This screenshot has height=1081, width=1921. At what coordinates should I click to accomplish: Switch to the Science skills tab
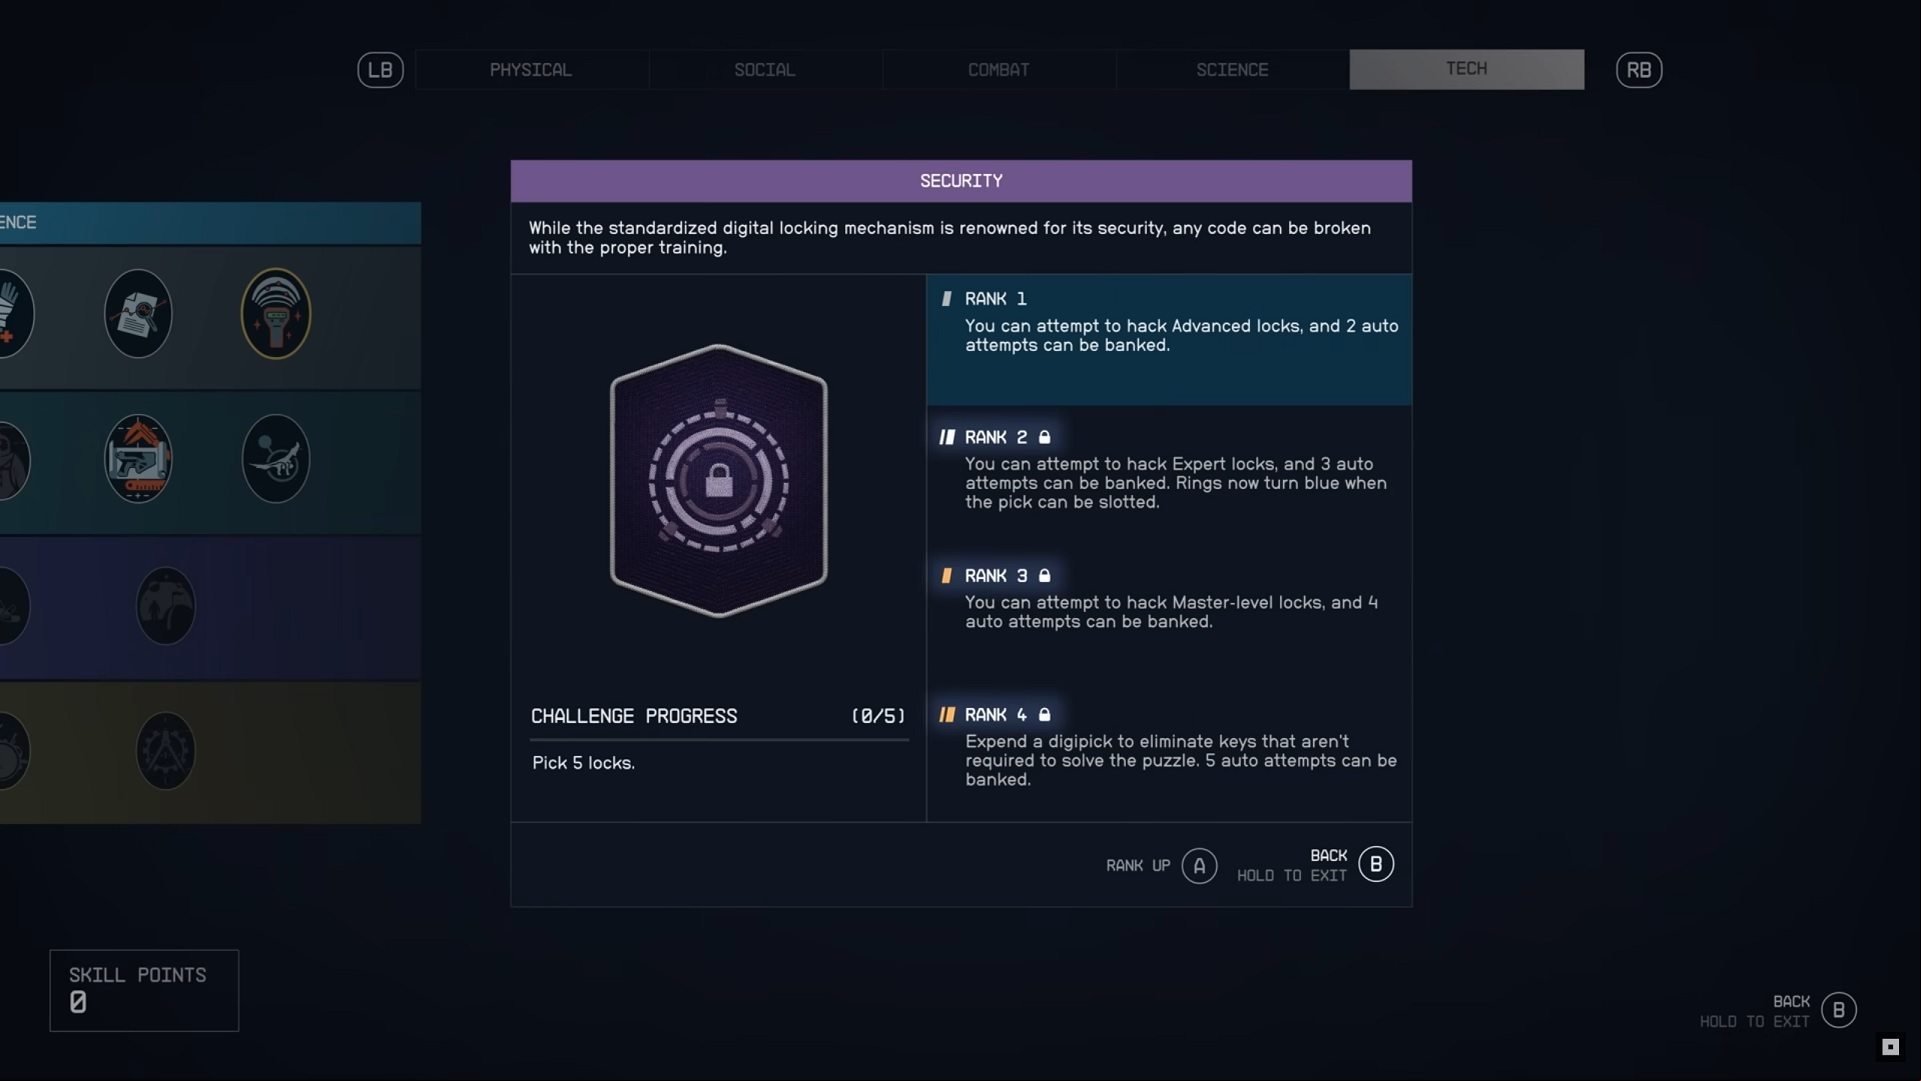click(1232, 70)
